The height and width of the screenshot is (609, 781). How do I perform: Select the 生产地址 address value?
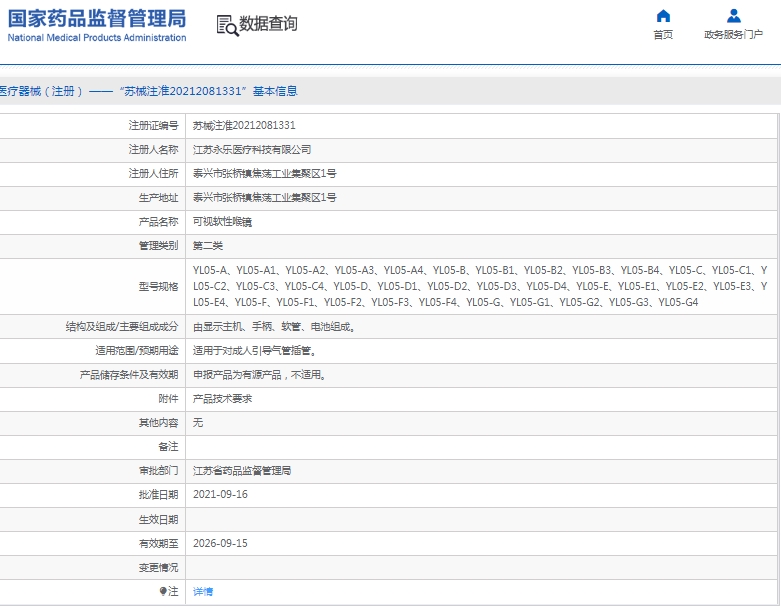[x=264, y=197]
